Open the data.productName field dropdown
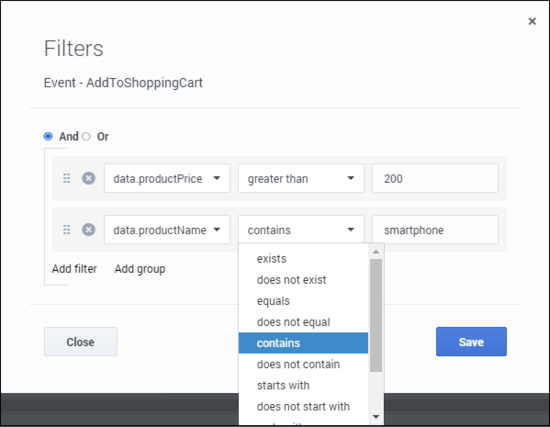Screen dimensions: 550x427 [167, 230]
